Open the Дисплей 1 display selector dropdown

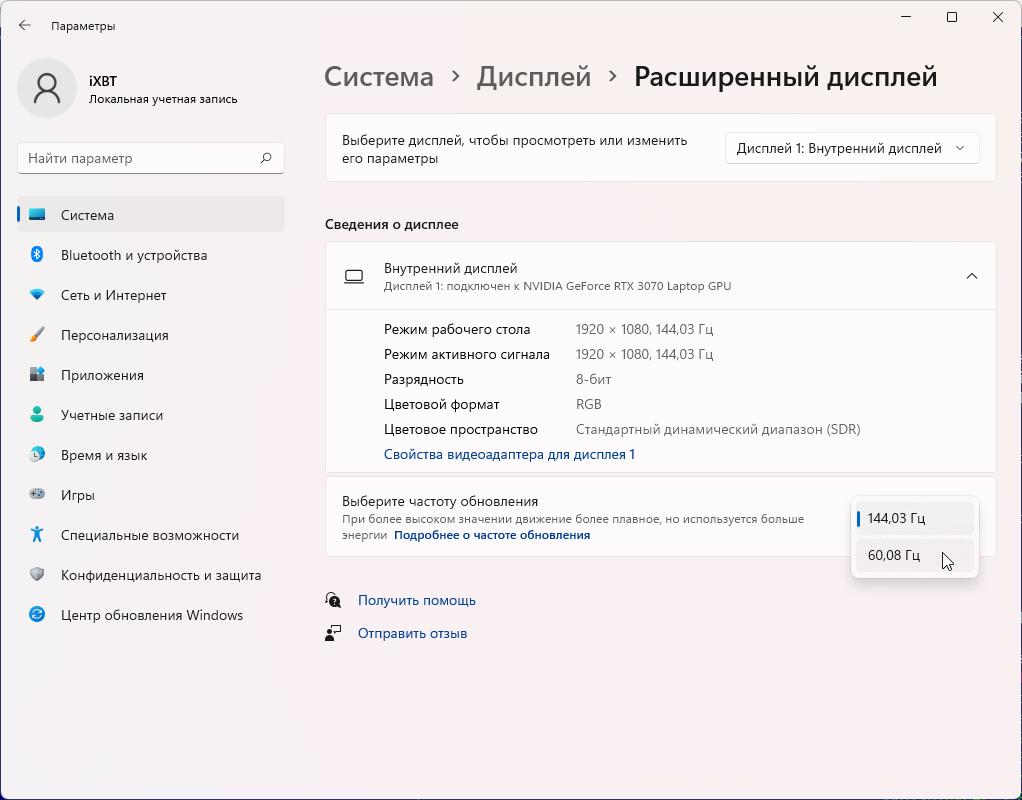851,148
